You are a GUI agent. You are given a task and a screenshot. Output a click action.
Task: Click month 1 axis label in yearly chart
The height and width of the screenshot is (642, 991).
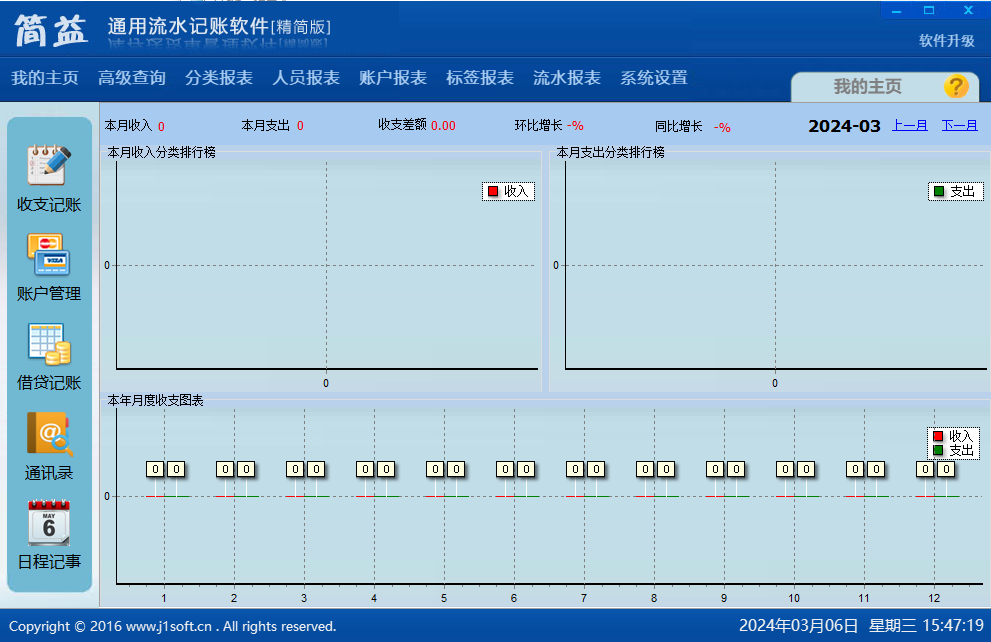[x=164, y=598]
